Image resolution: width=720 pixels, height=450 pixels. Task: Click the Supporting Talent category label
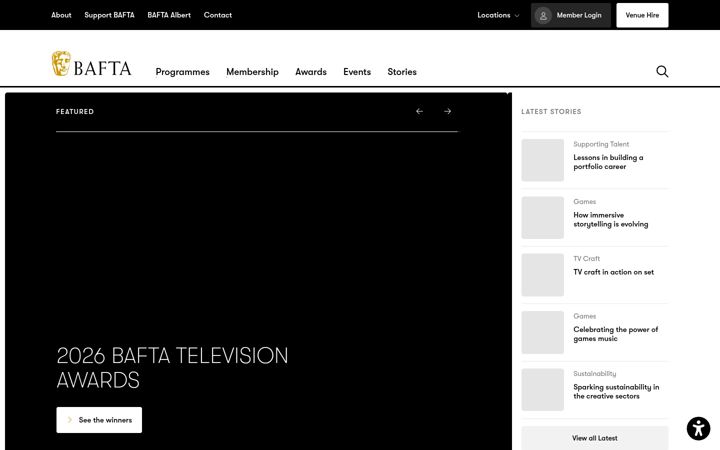point(601,144)
